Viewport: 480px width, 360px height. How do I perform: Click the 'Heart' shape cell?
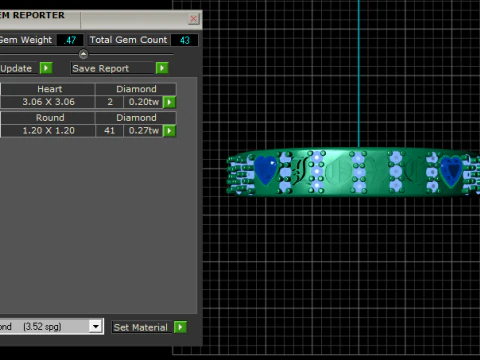coord(48,89)
